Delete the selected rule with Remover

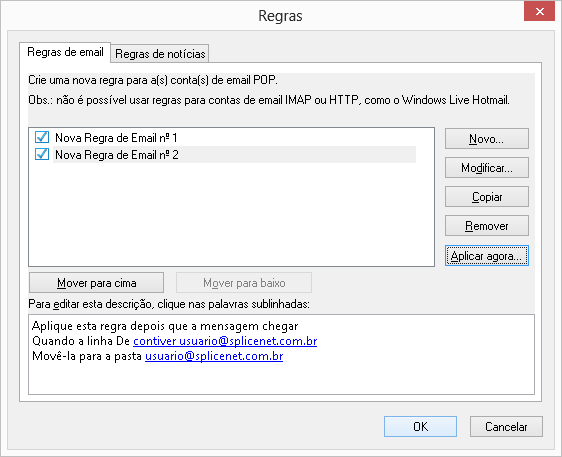(486, 226)
